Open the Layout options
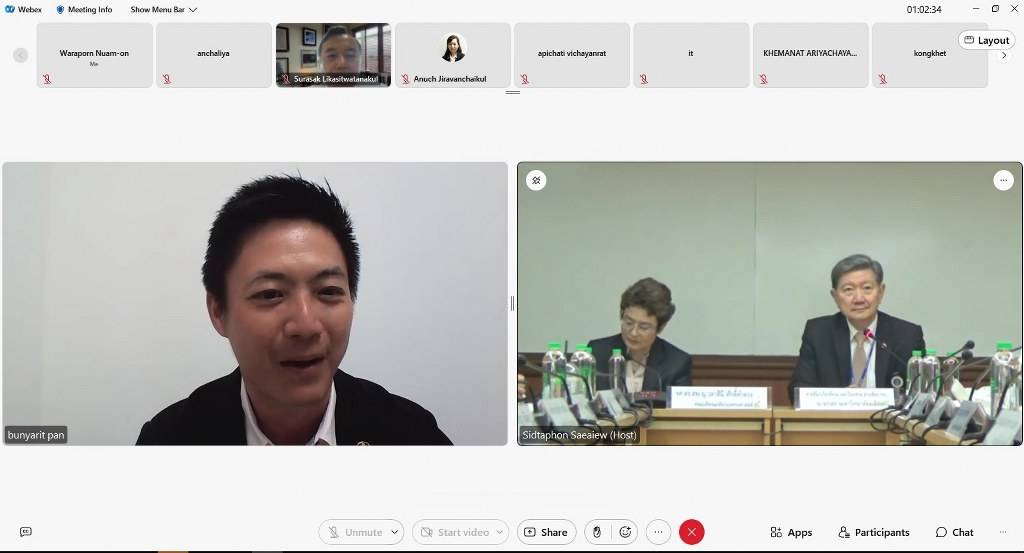The image size is (1024, 553). [987, 40]
